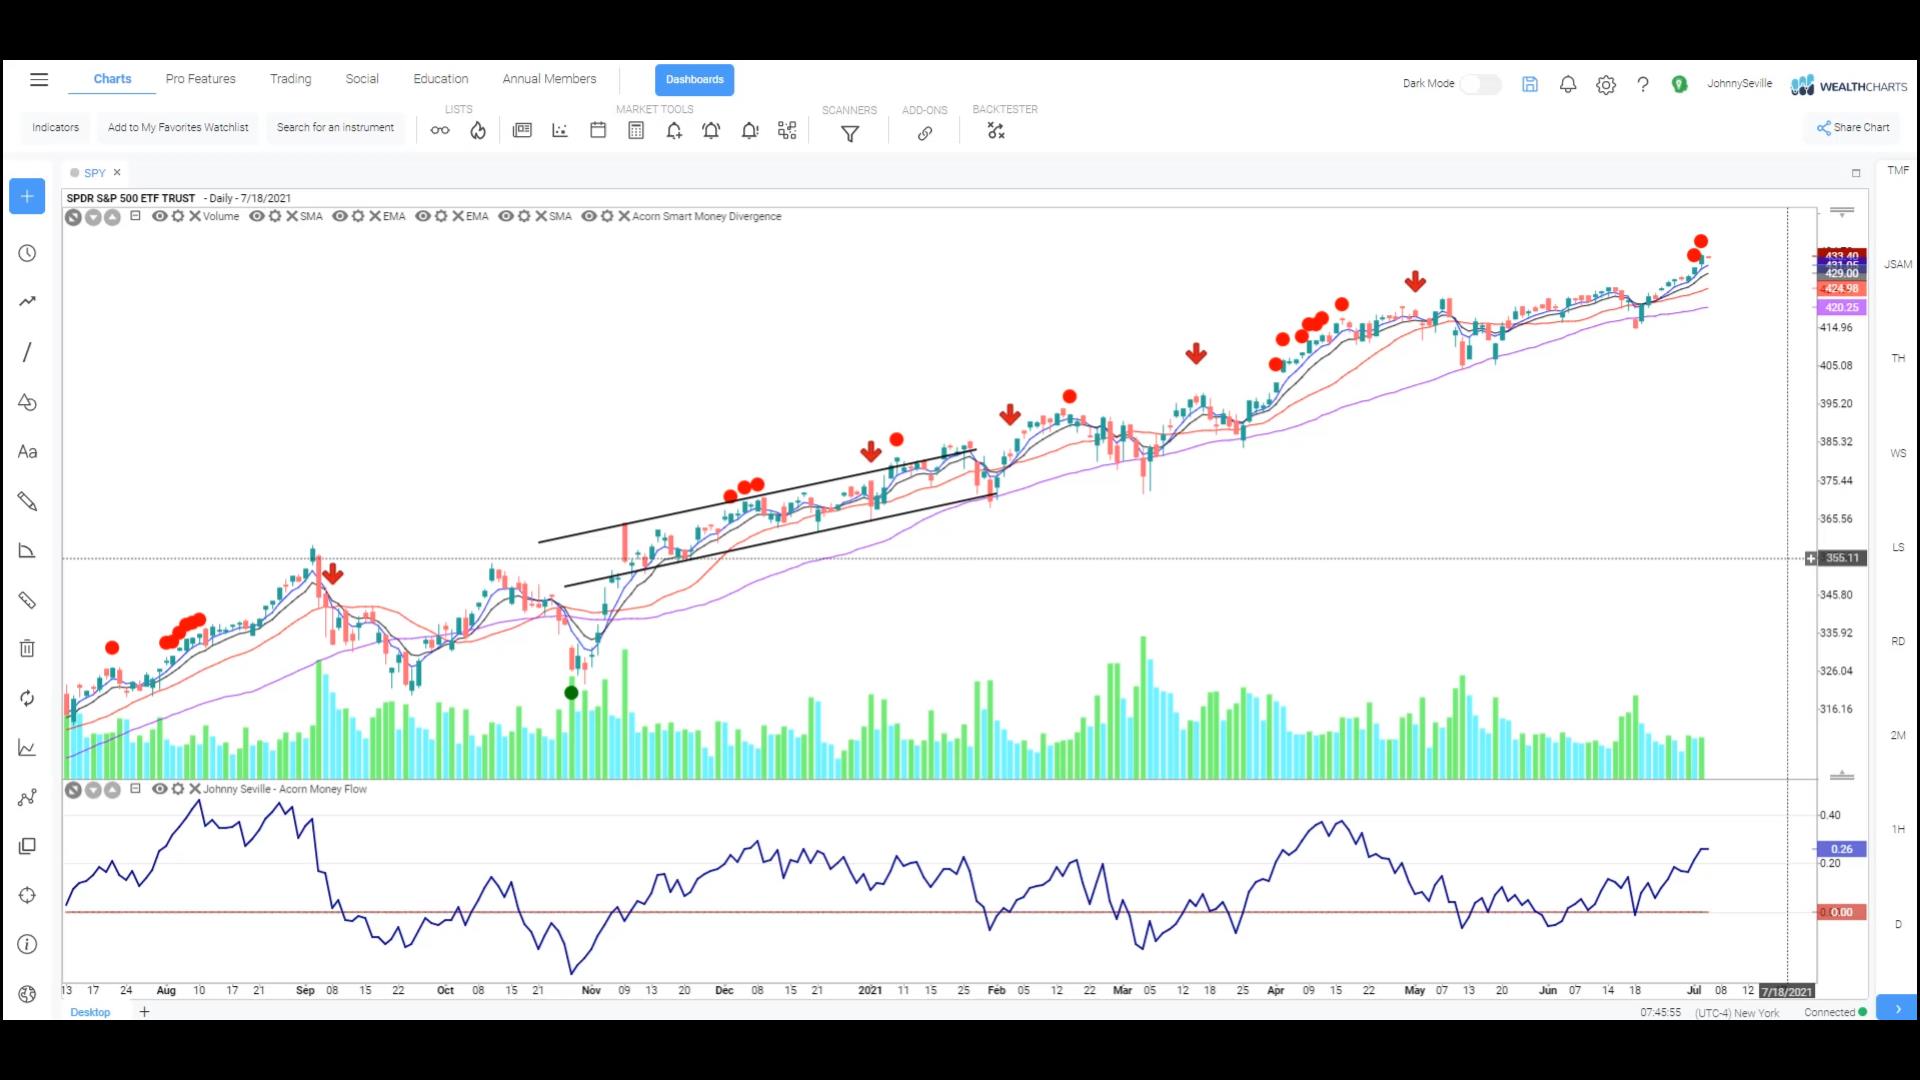The image size is (1920, 1080).
Task: Delete drawings with the trash icon
Action: pyautogui.click(x=27, y=648)
